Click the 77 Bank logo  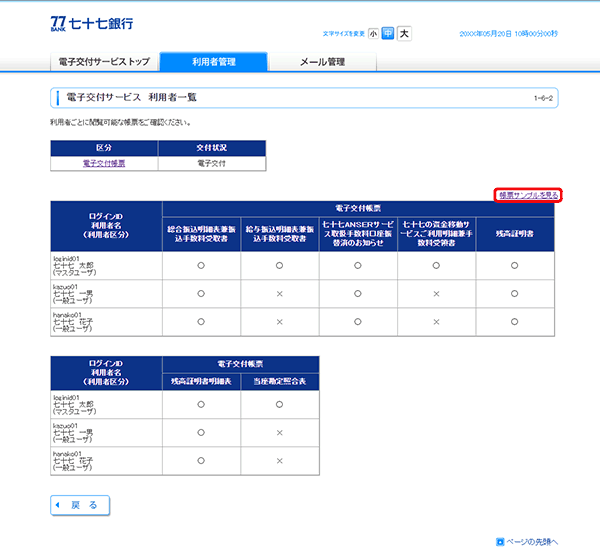[x=92, y=24]
